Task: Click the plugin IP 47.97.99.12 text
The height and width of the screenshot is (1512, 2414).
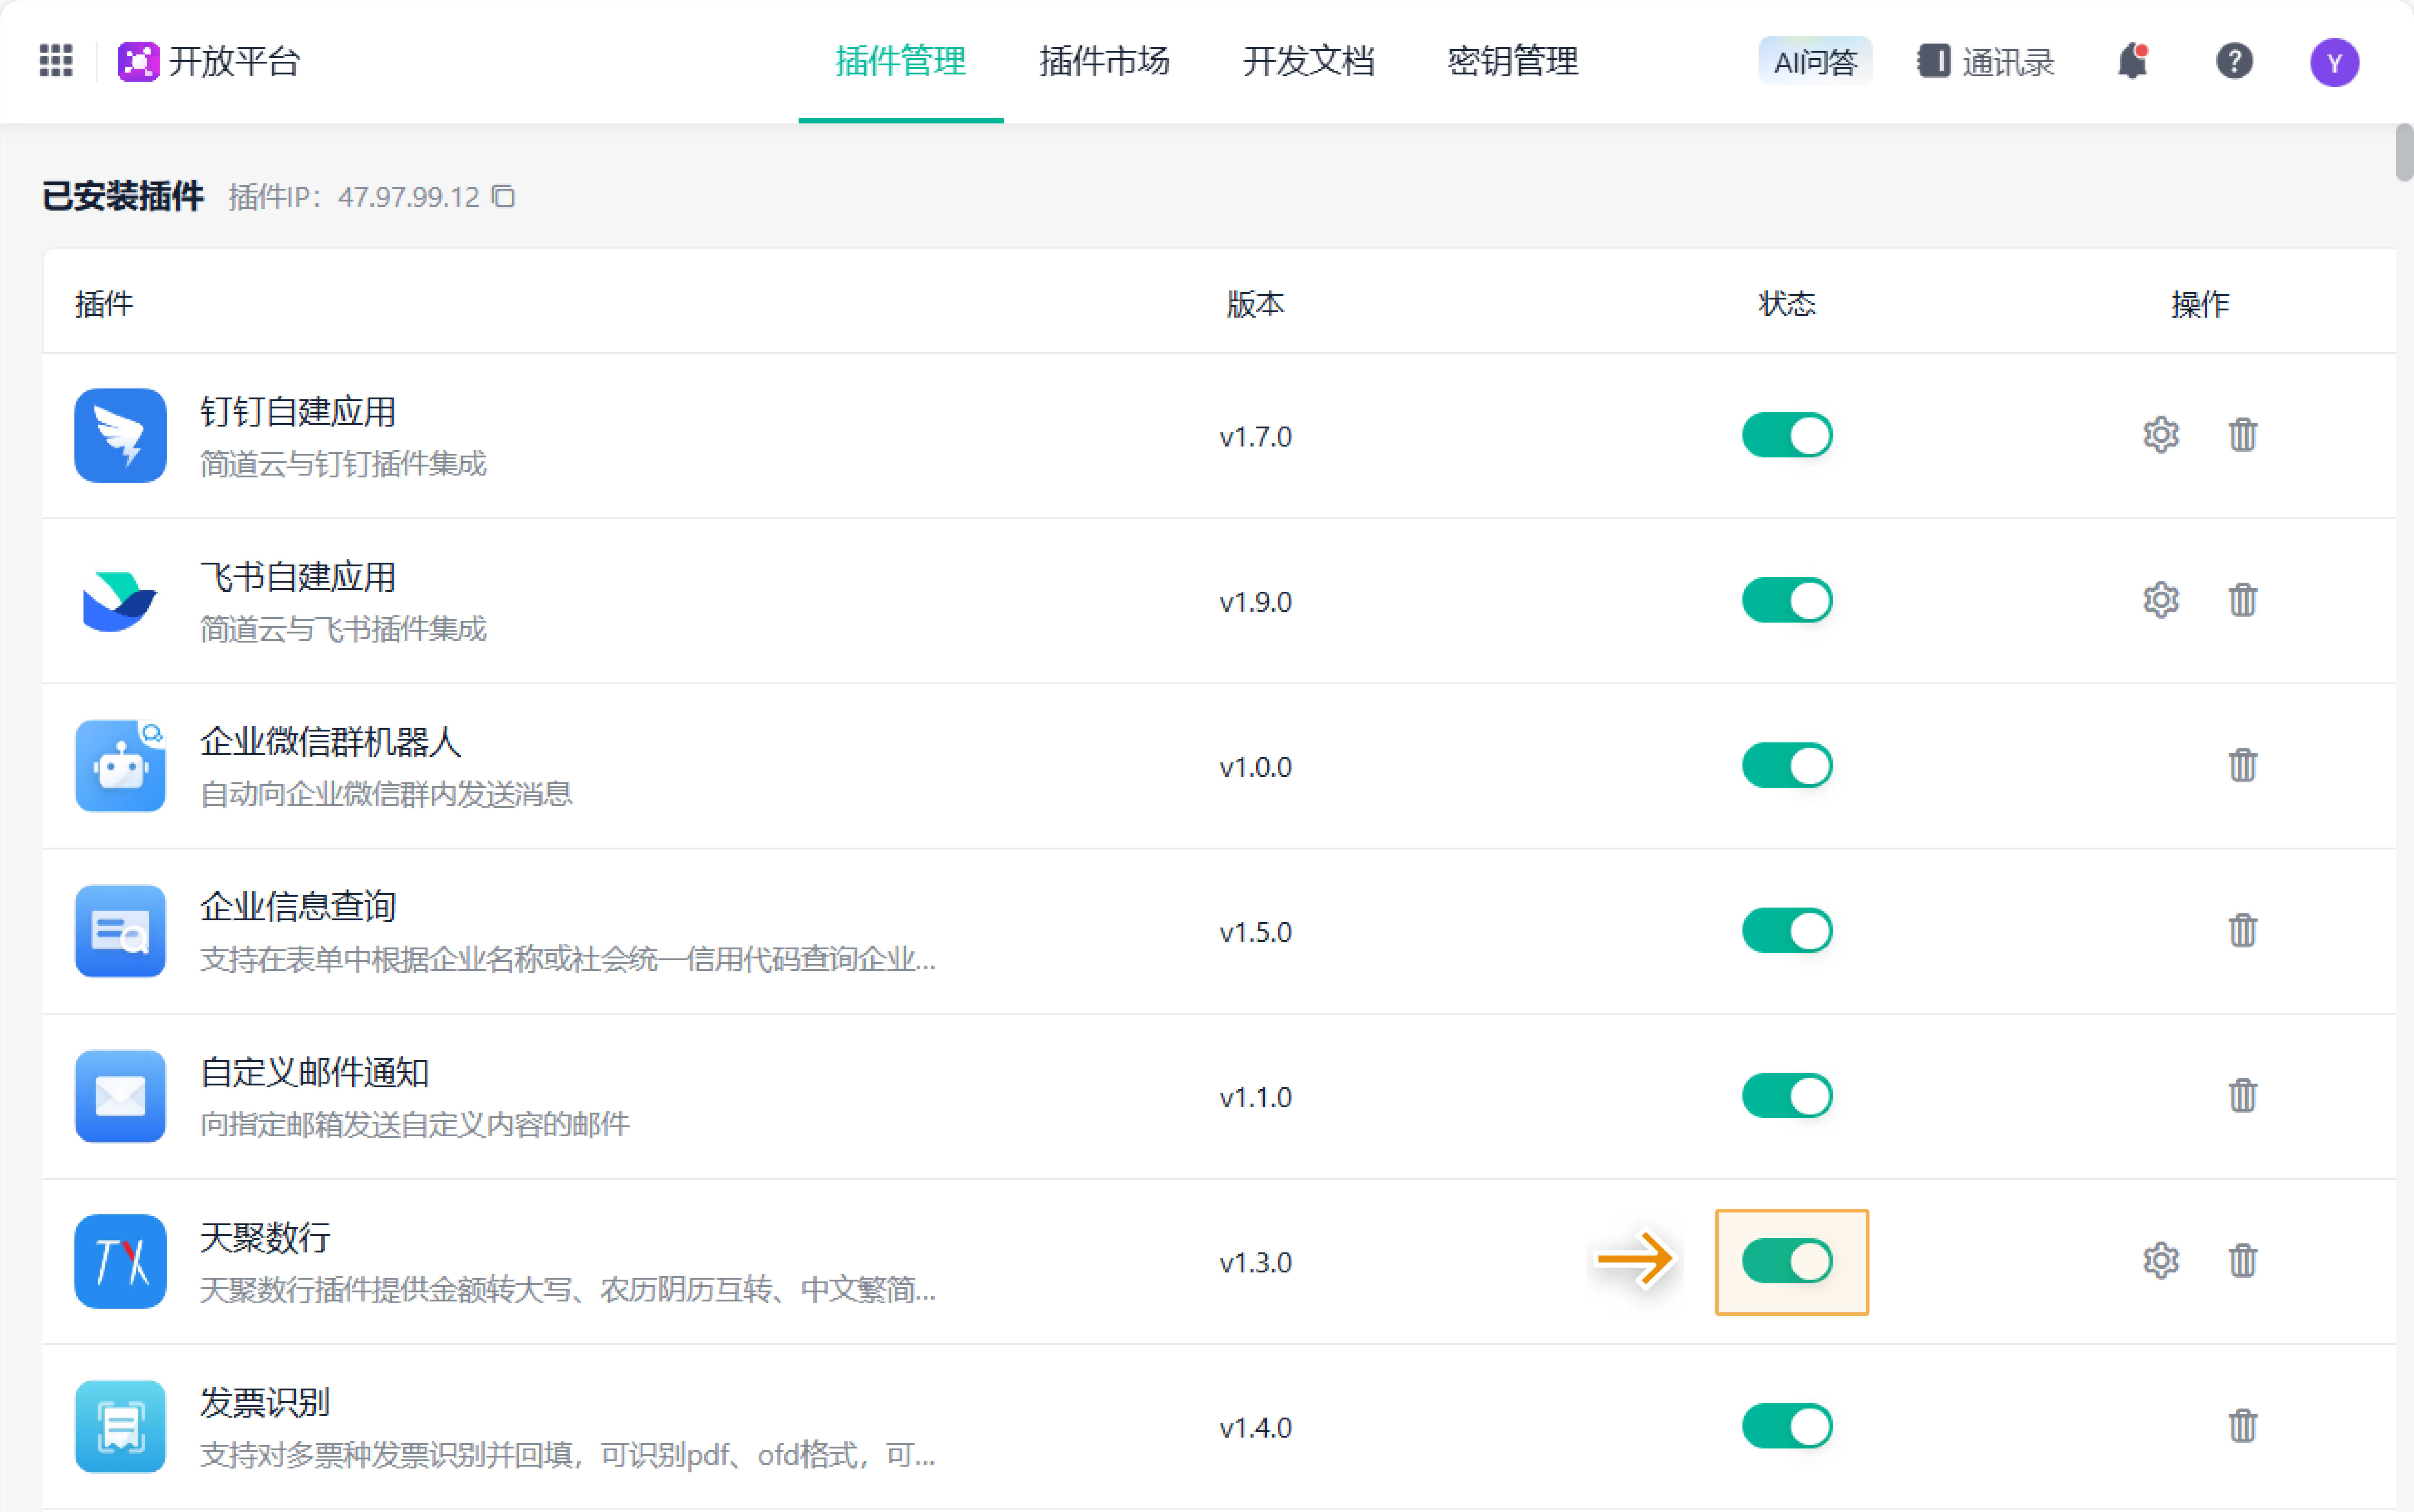Action: (408, 196)
